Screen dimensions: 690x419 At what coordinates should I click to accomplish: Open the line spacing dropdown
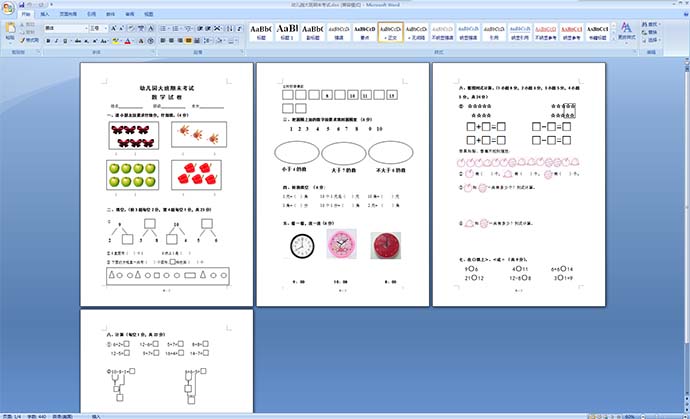coord(209,41)
